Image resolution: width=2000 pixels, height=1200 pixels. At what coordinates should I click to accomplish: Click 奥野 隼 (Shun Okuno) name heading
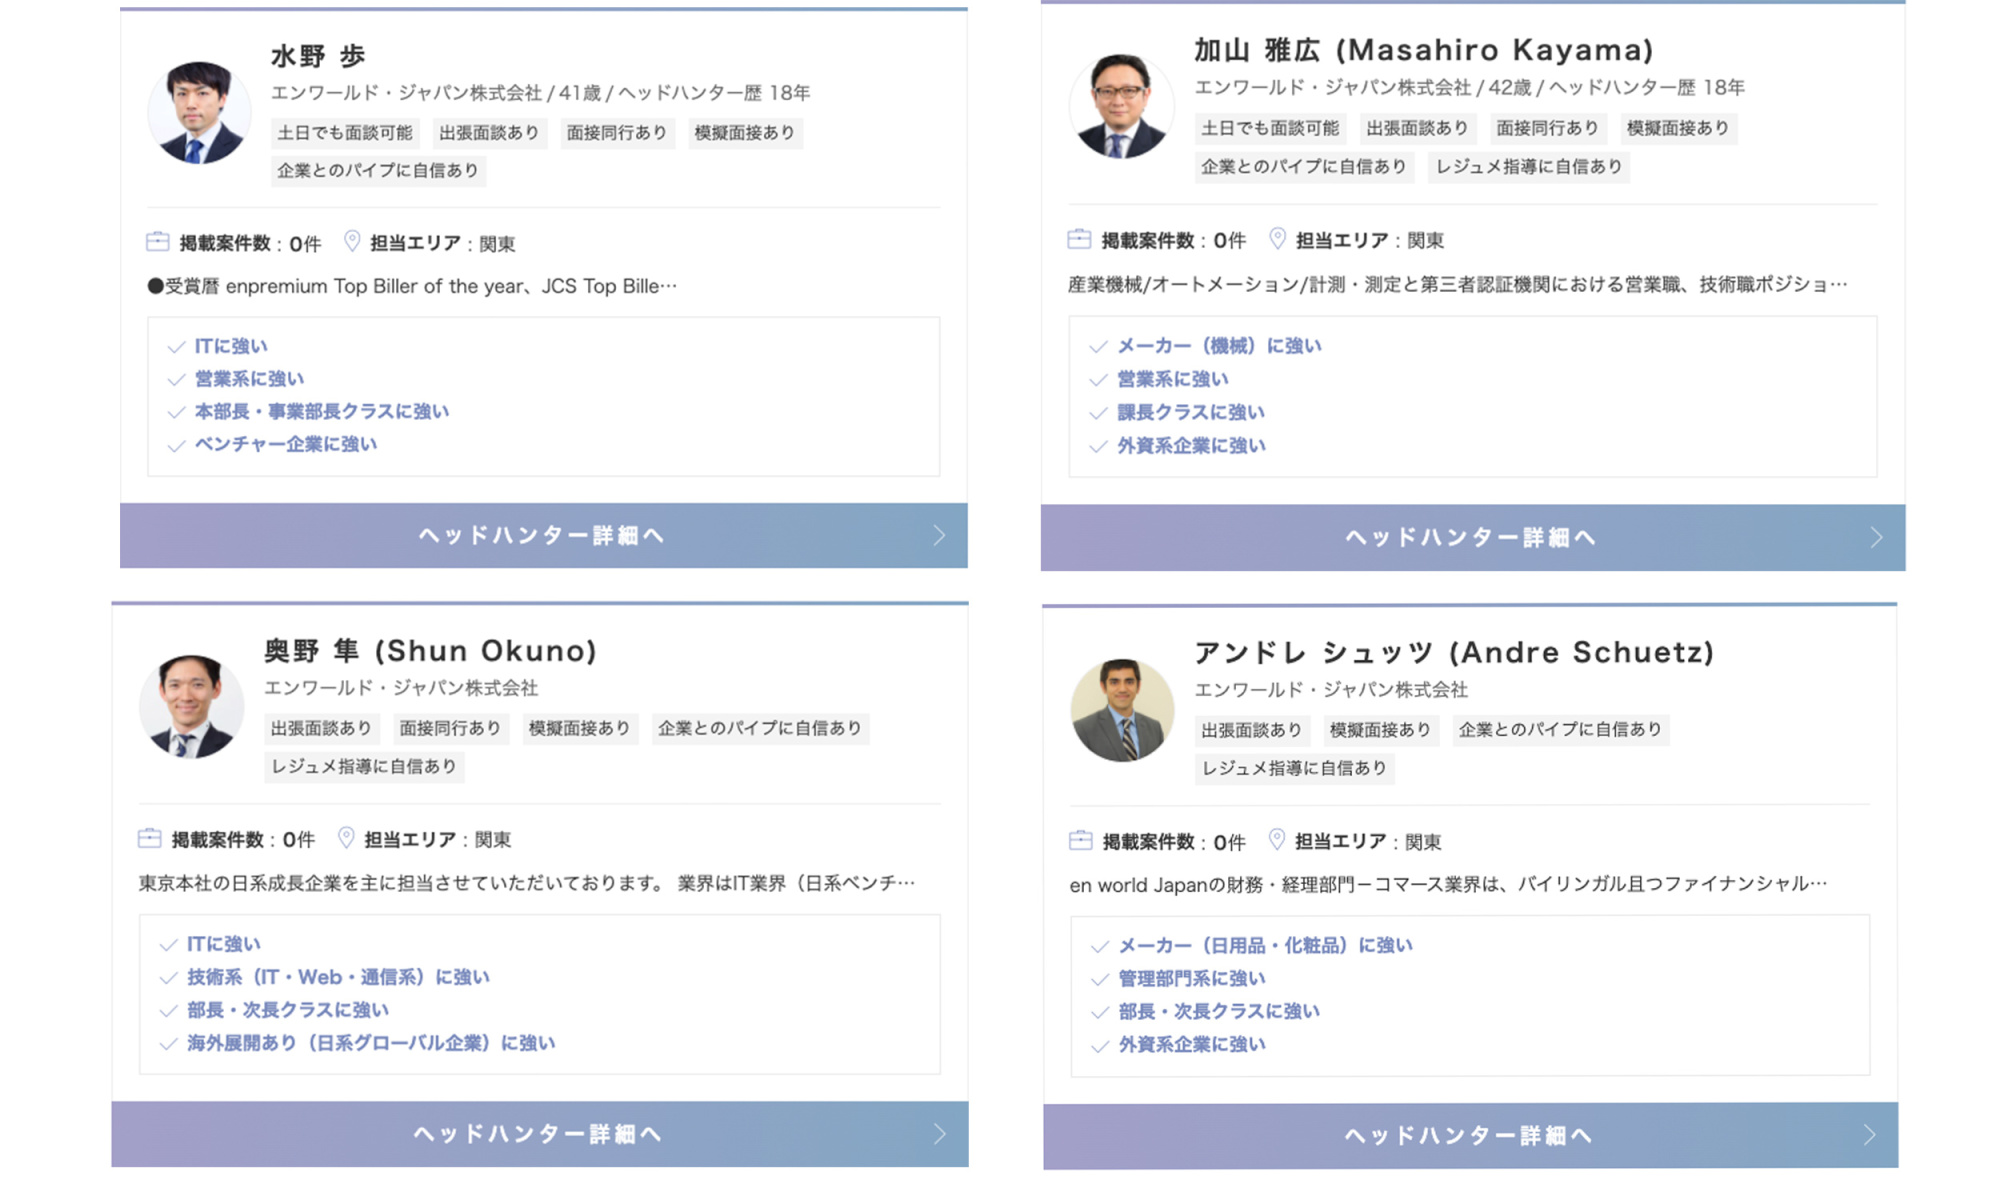tap(430, 652)
